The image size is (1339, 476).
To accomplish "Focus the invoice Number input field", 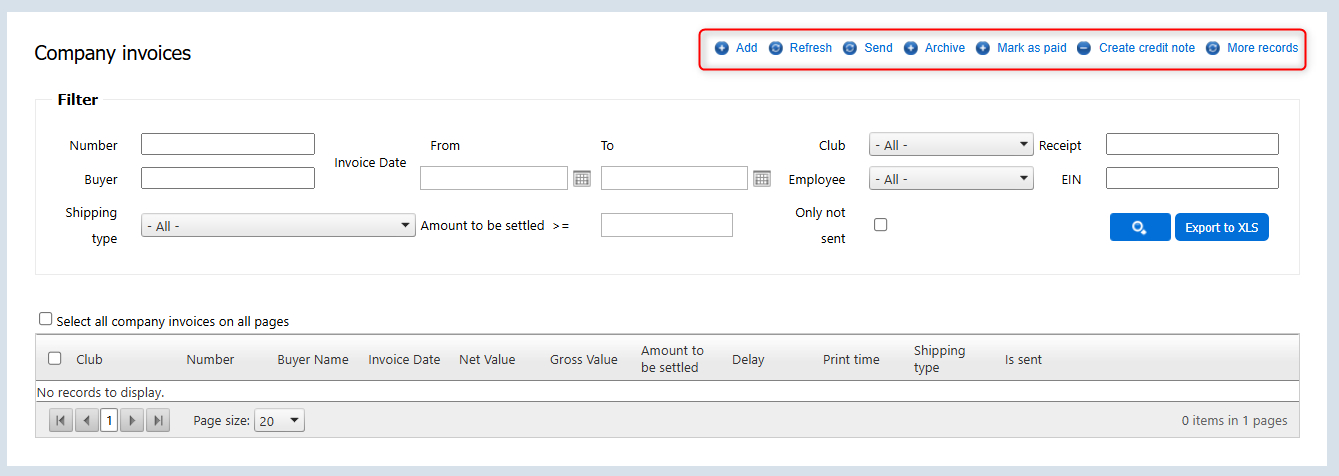I will [x=228, y=145].
